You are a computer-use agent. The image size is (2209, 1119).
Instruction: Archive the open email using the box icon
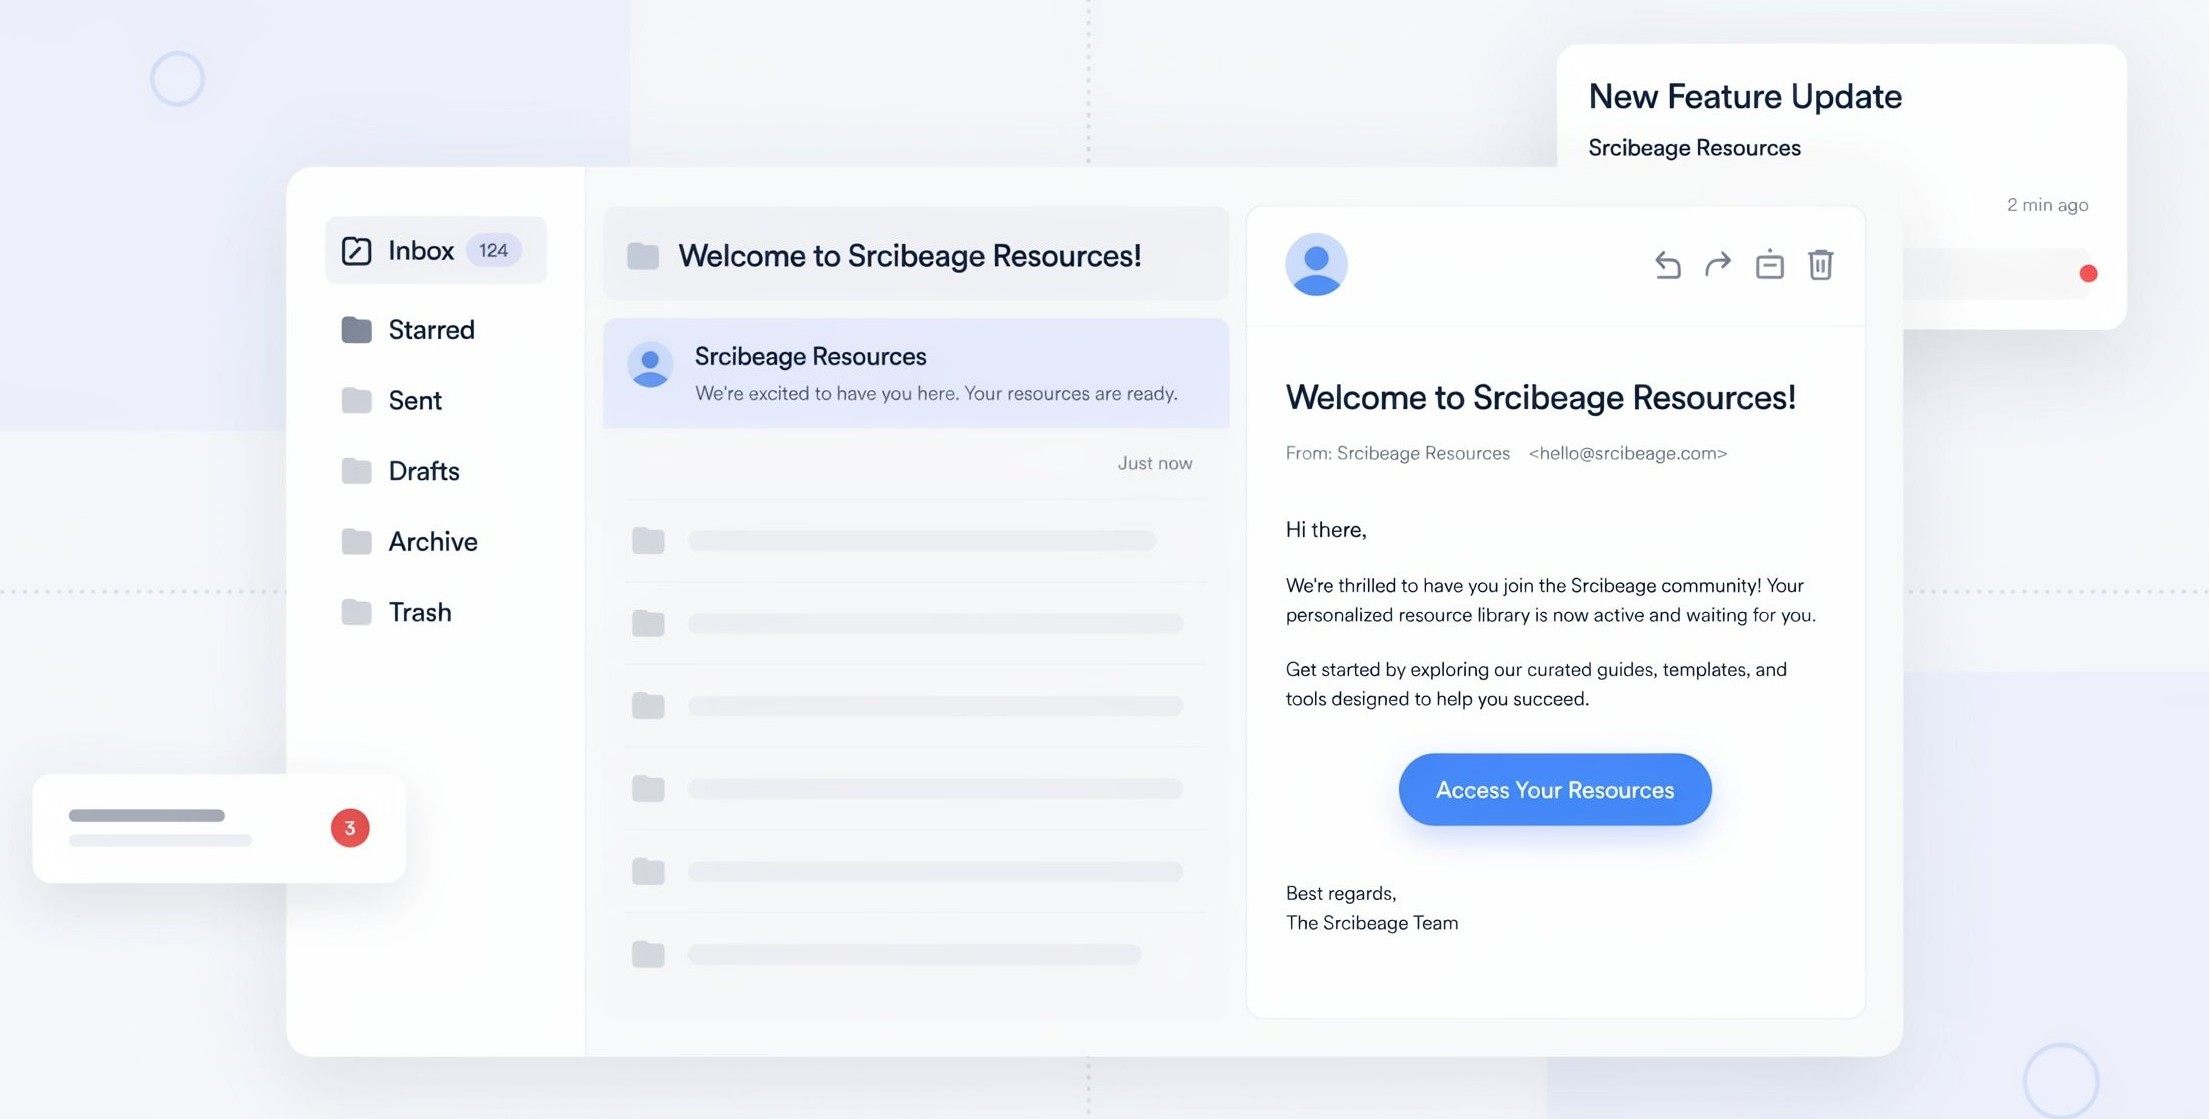click(1769, 264)
